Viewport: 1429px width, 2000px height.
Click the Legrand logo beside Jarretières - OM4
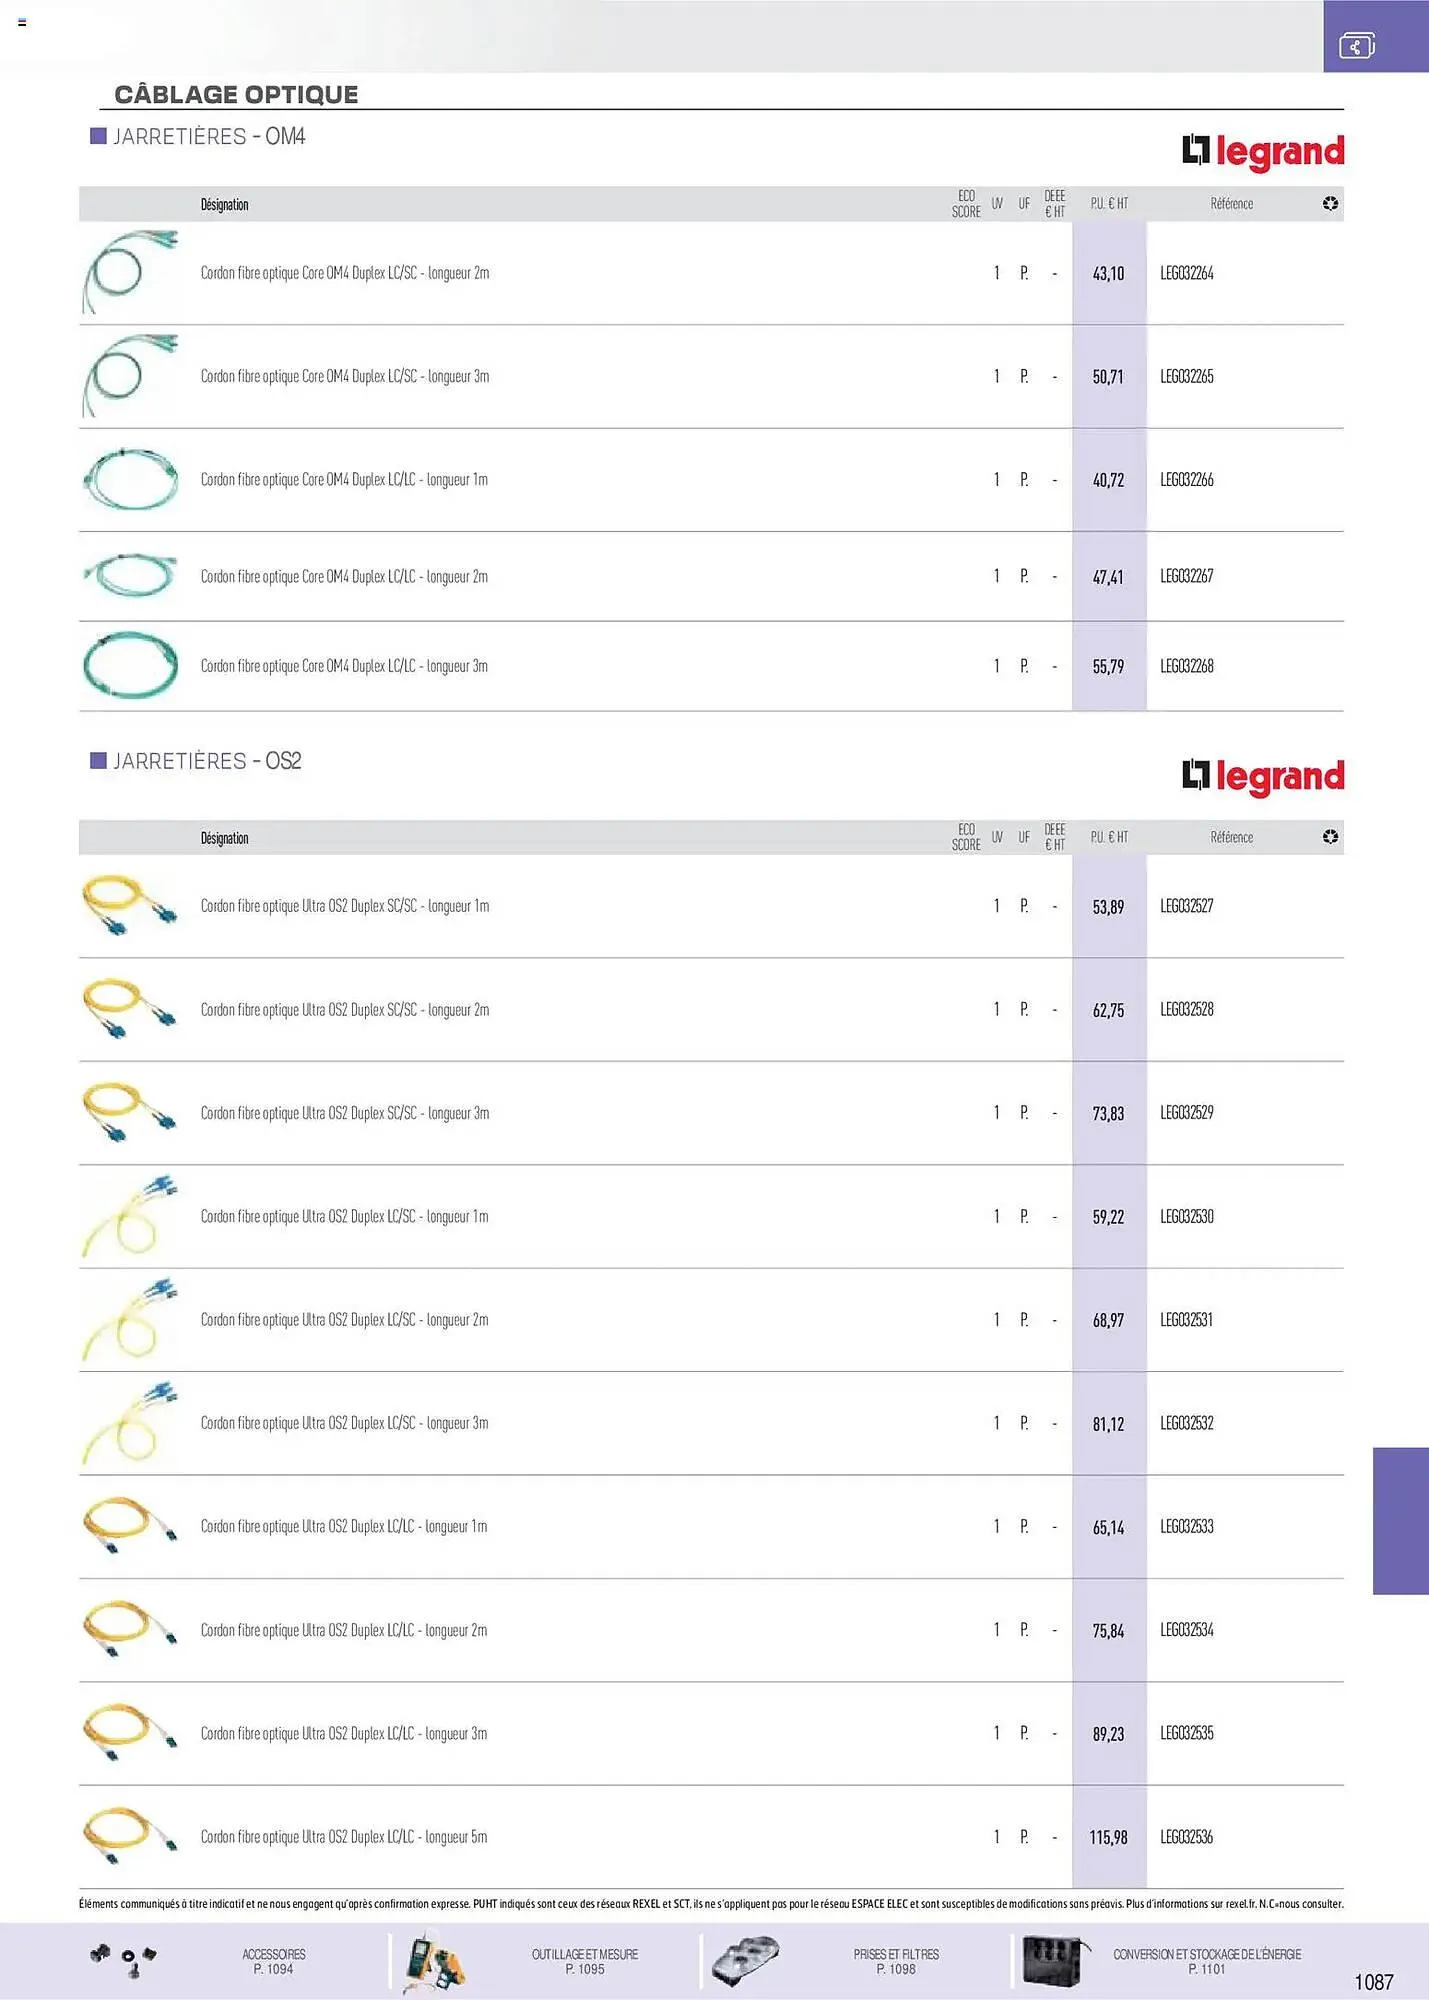tap(1262, 151)
